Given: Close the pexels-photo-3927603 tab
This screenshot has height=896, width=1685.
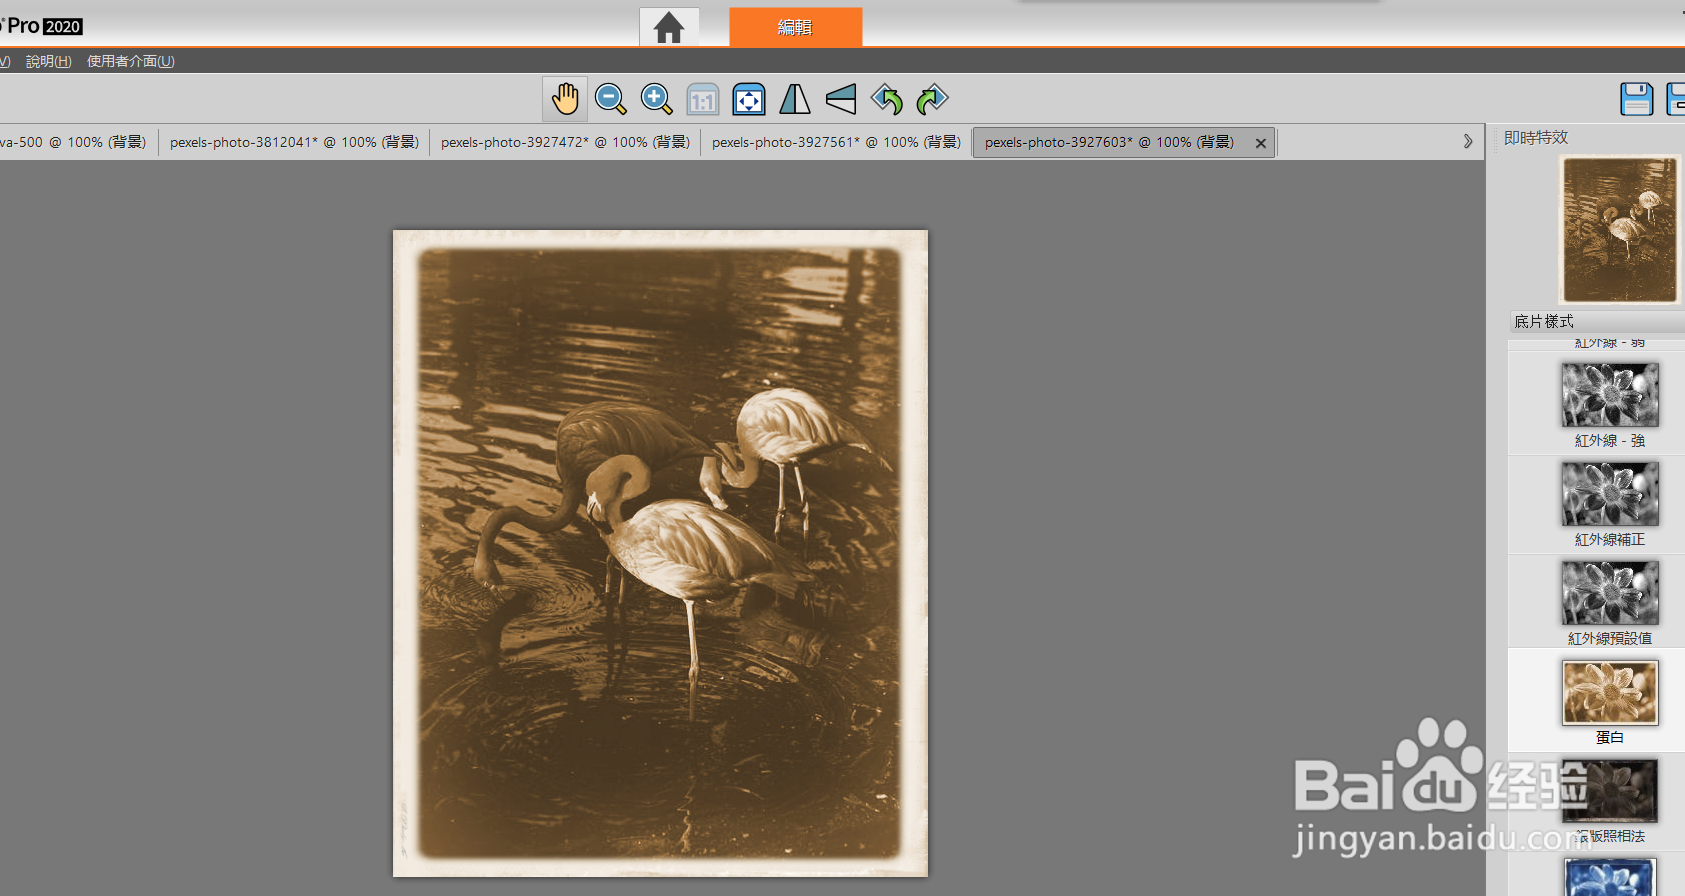Looking at the screenshot, I should pyautogui.click(x=1261, y=143).
